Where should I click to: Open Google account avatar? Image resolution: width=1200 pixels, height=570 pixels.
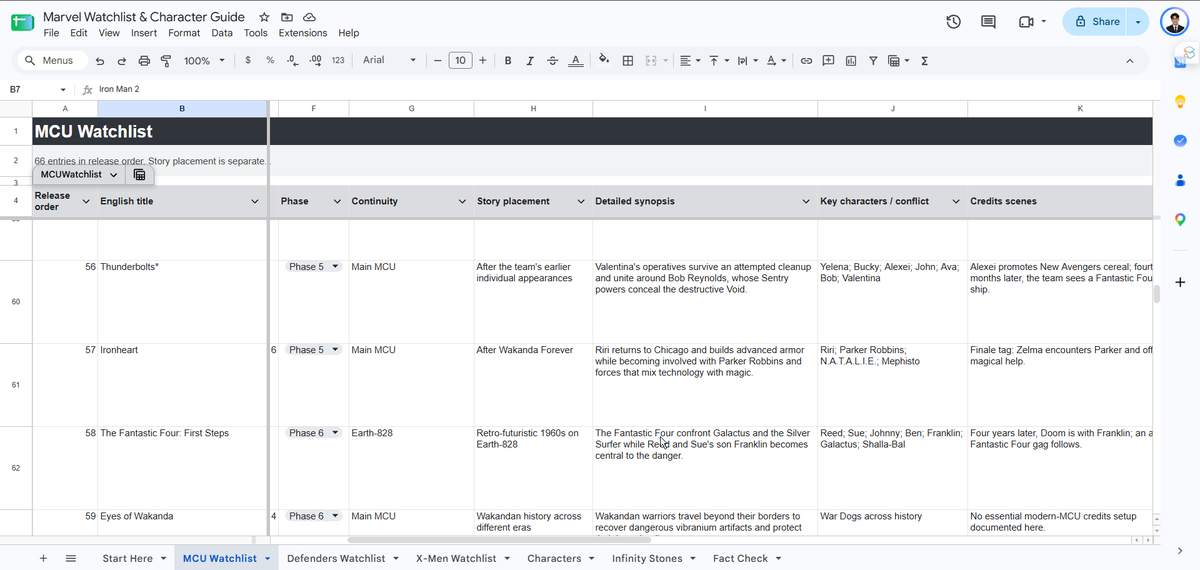(1176, 22)
